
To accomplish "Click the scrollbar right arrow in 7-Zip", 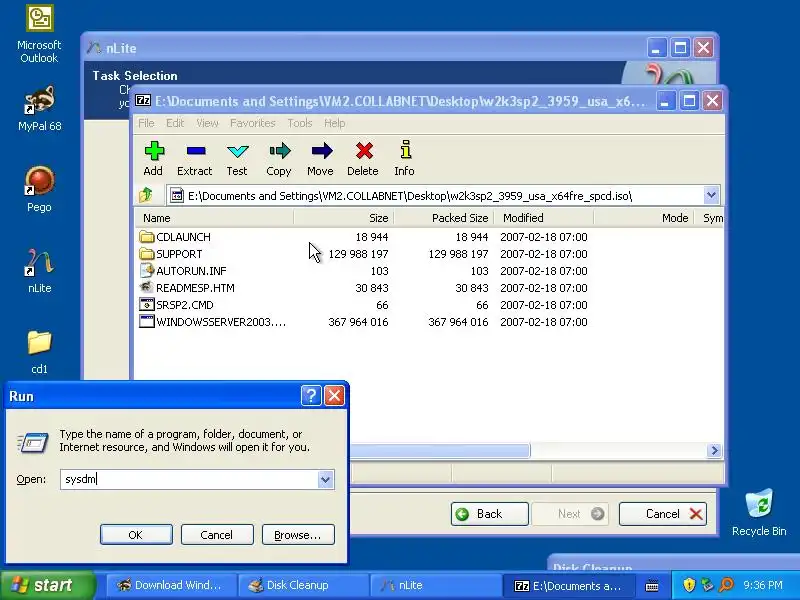I will [x=714, y=451].
